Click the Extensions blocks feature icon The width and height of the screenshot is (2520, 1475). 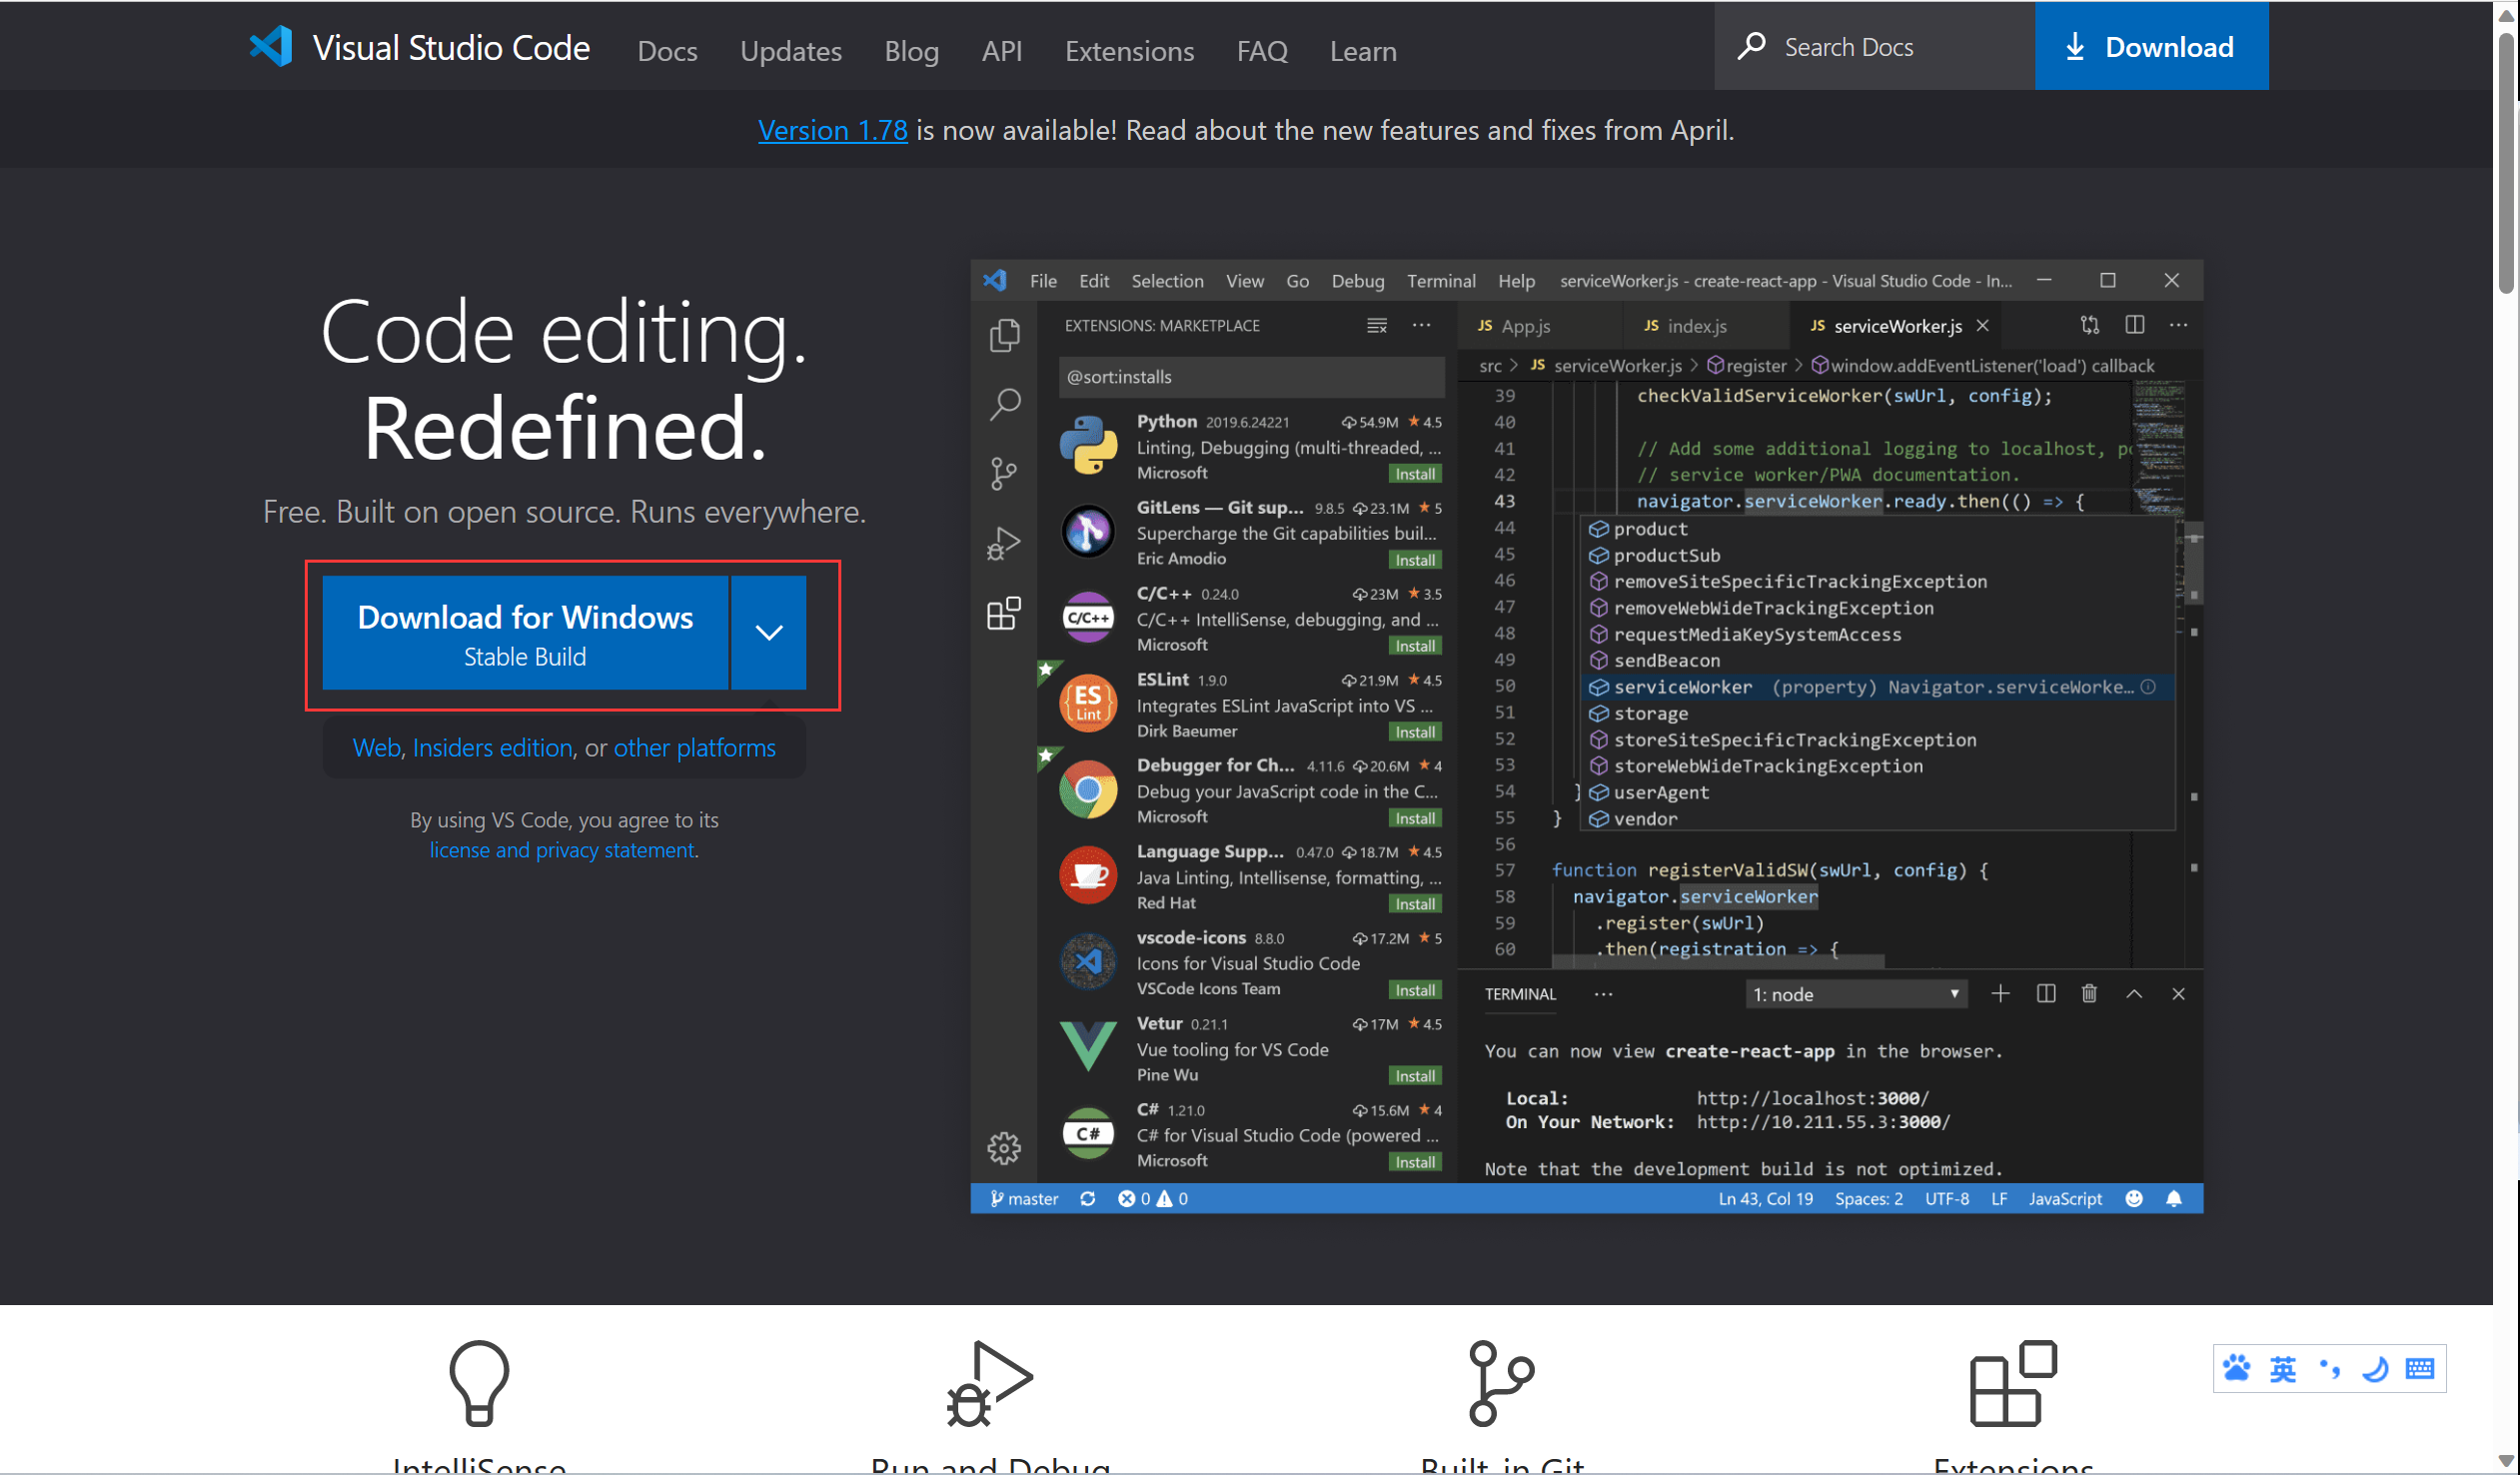tap(2012, 1383)
